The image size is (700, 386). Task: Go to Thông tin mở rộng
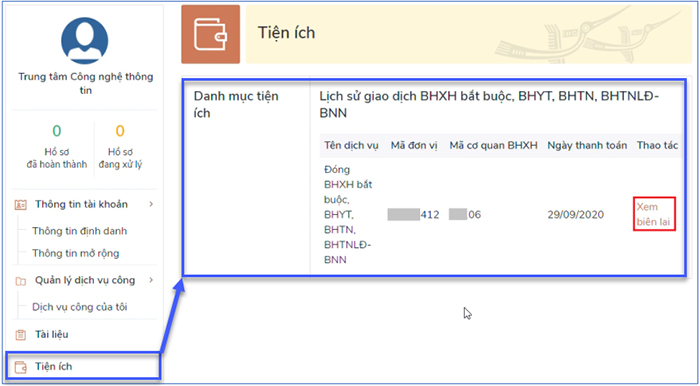(75, 253)
